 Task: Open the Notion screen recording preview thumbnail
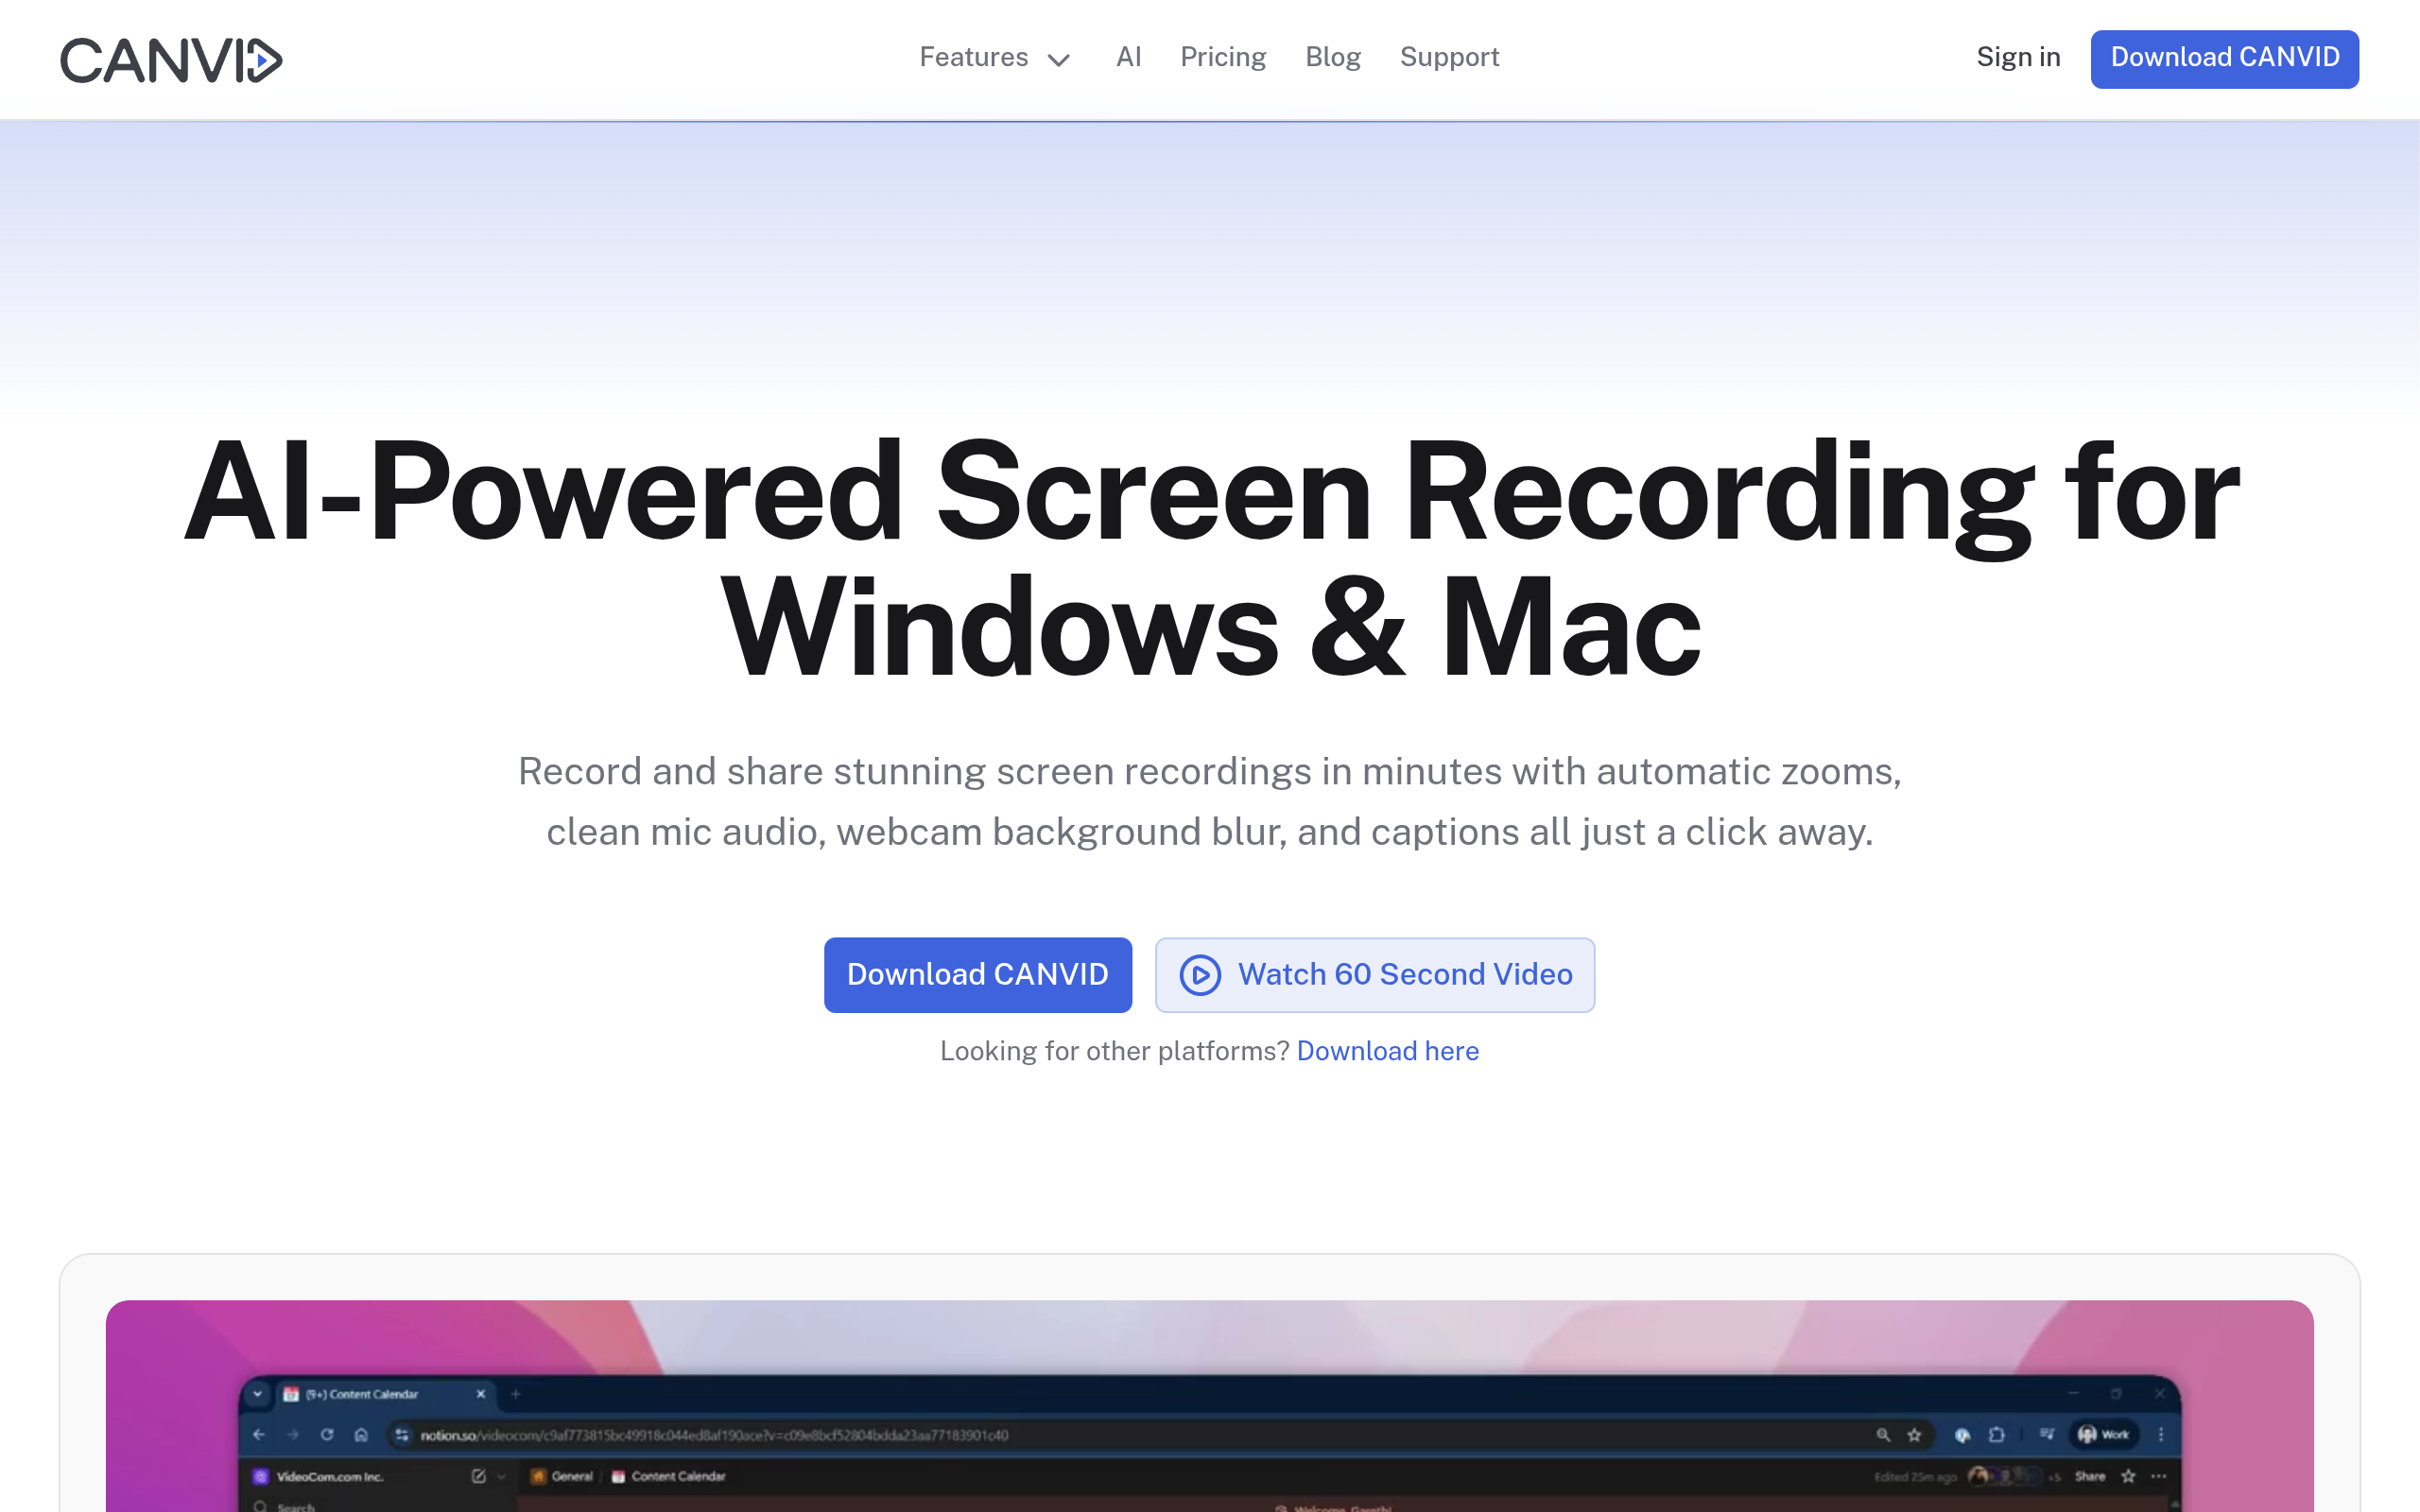pos(1210,1406)
